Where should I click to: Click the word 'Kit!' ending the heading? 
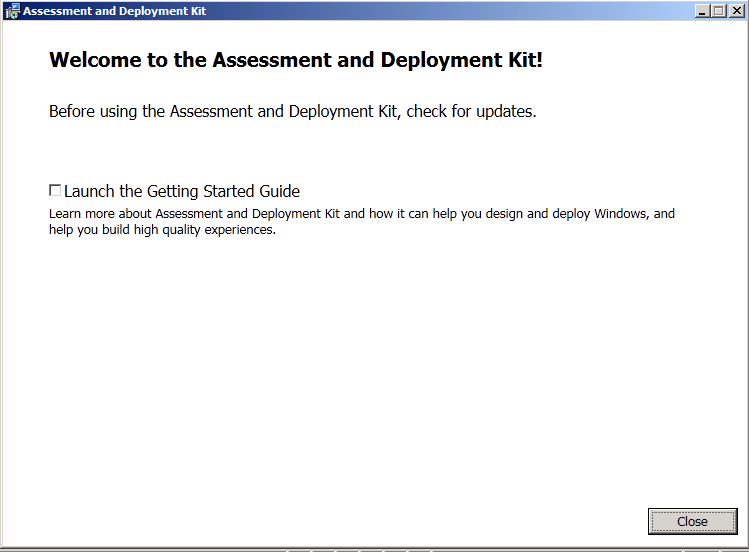click(x=525, y=60)
